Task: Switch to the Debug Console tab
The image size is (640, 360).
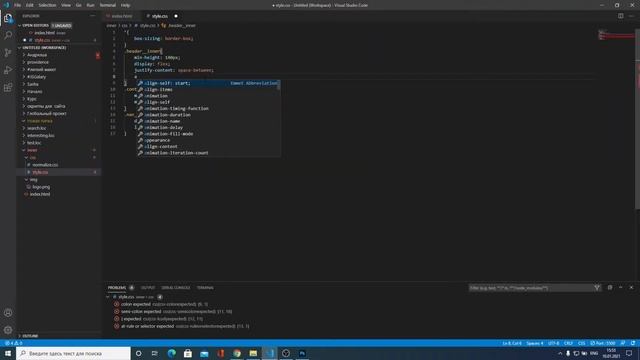Action: tap(176, 288)
